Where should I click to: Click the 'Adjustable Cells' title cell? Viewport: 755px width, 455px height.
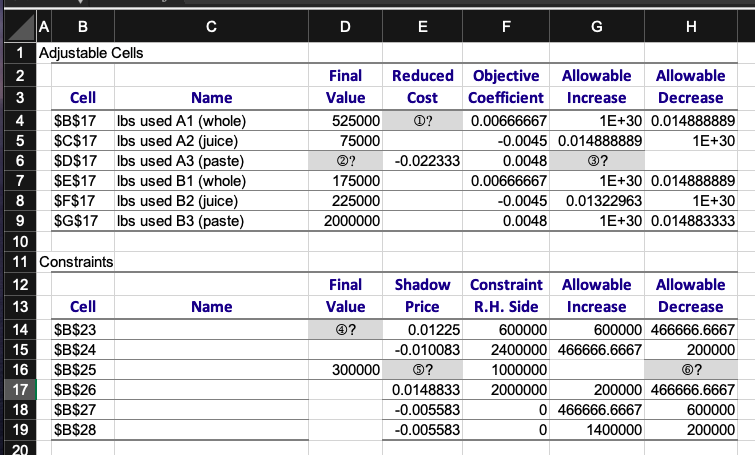[x=91, y=53]
